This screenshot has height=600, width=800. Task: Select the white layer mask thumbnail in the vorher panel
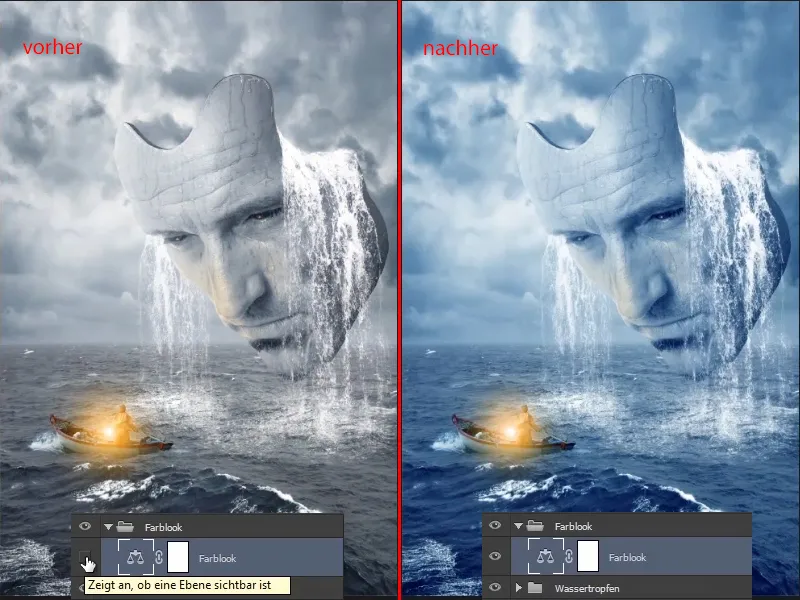(178, 557)
